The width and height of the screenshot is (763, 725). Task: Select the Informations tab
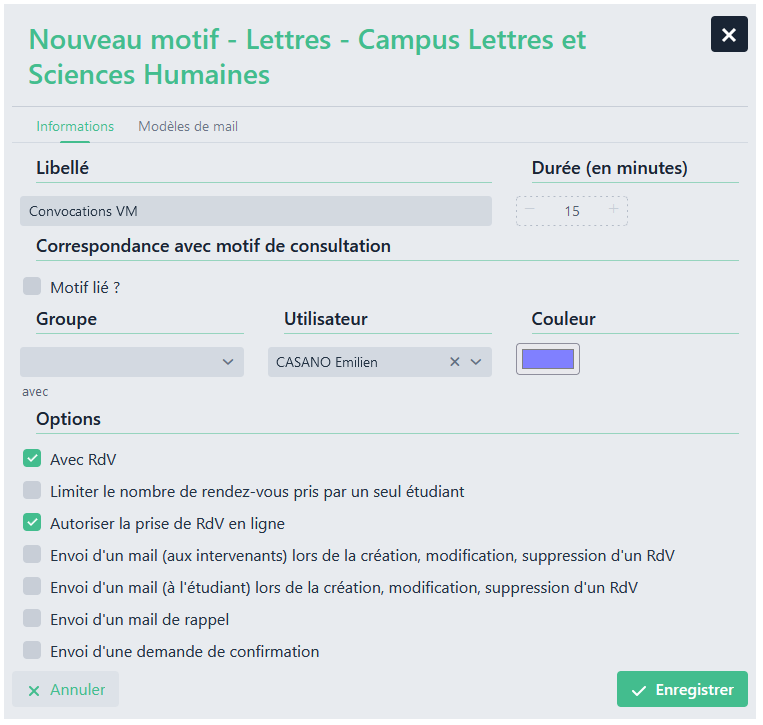point(75,127)
